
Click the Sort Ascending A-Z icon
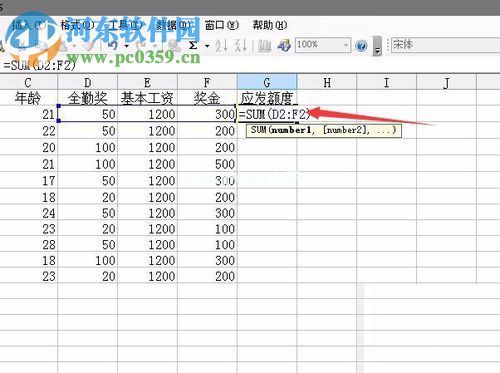(x=222, y=45)
